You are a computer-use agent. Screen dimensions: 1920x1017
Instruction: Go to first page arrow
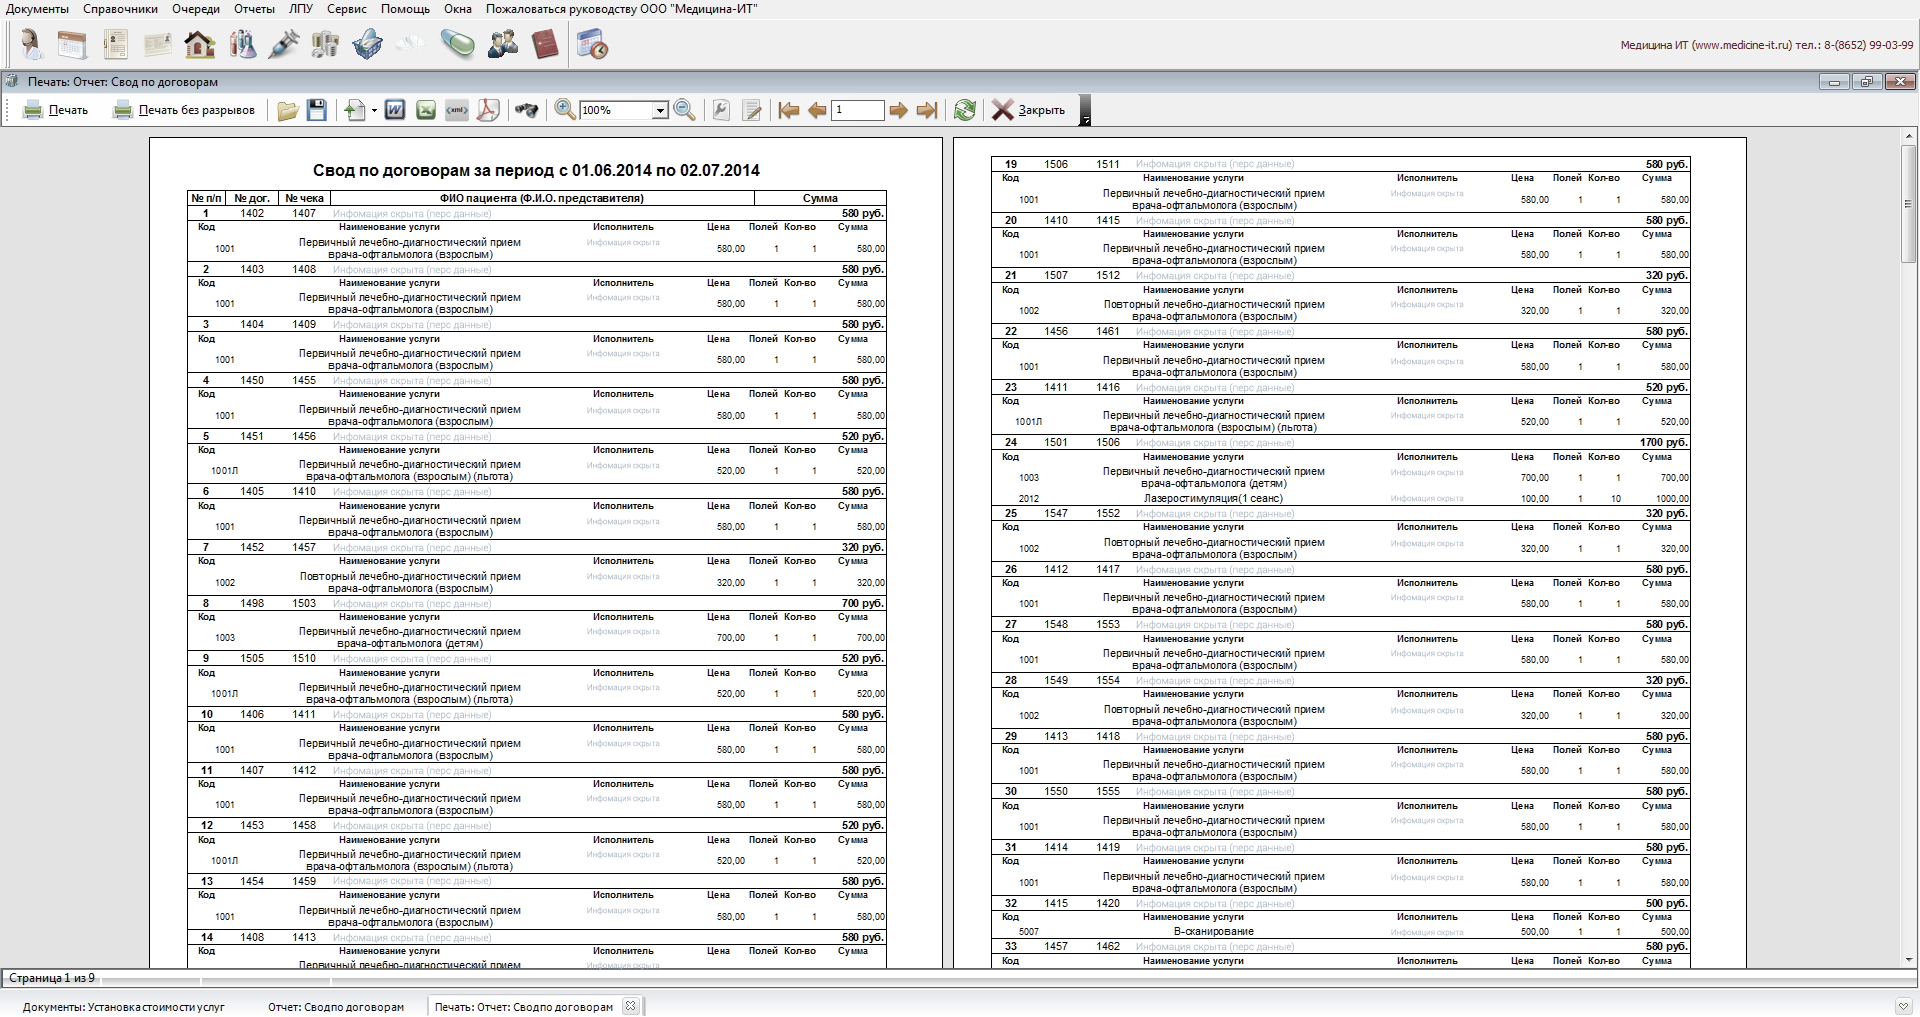789,110
